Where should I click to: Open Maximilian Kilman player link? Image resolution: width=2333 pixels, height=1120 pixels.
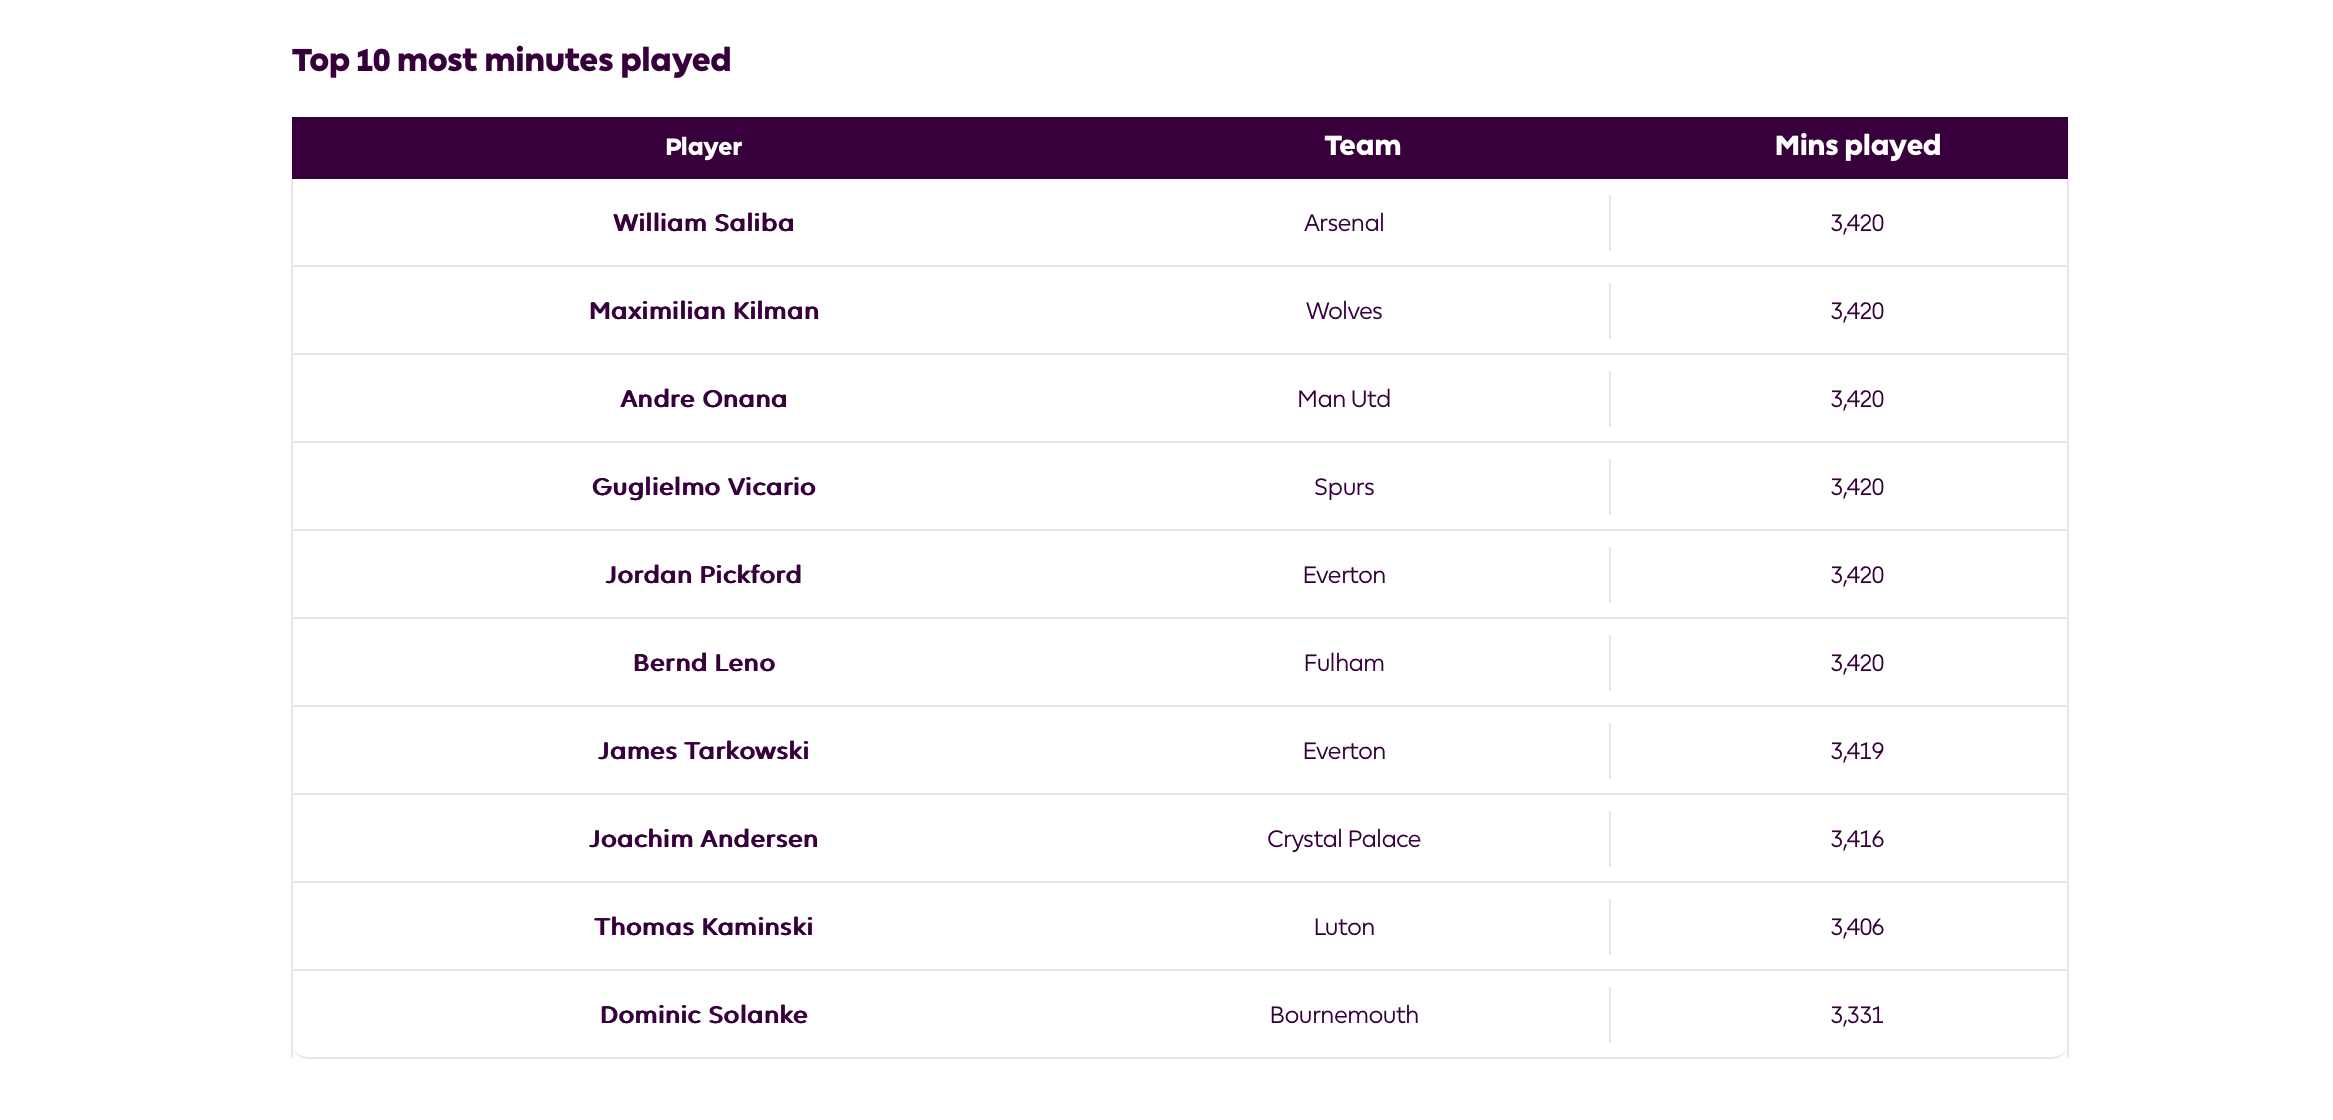pyautogui.click(x=703, y=311)
